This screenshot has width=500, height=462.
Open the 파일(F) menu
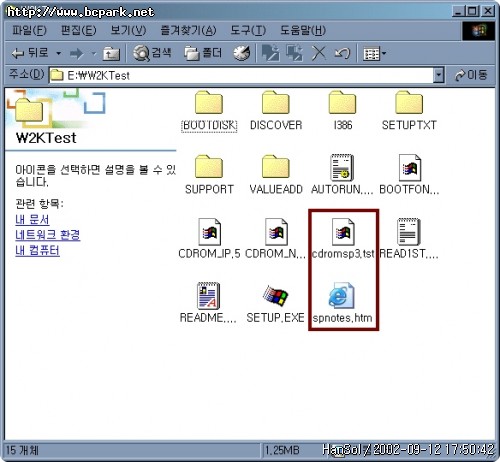[29, 31]
